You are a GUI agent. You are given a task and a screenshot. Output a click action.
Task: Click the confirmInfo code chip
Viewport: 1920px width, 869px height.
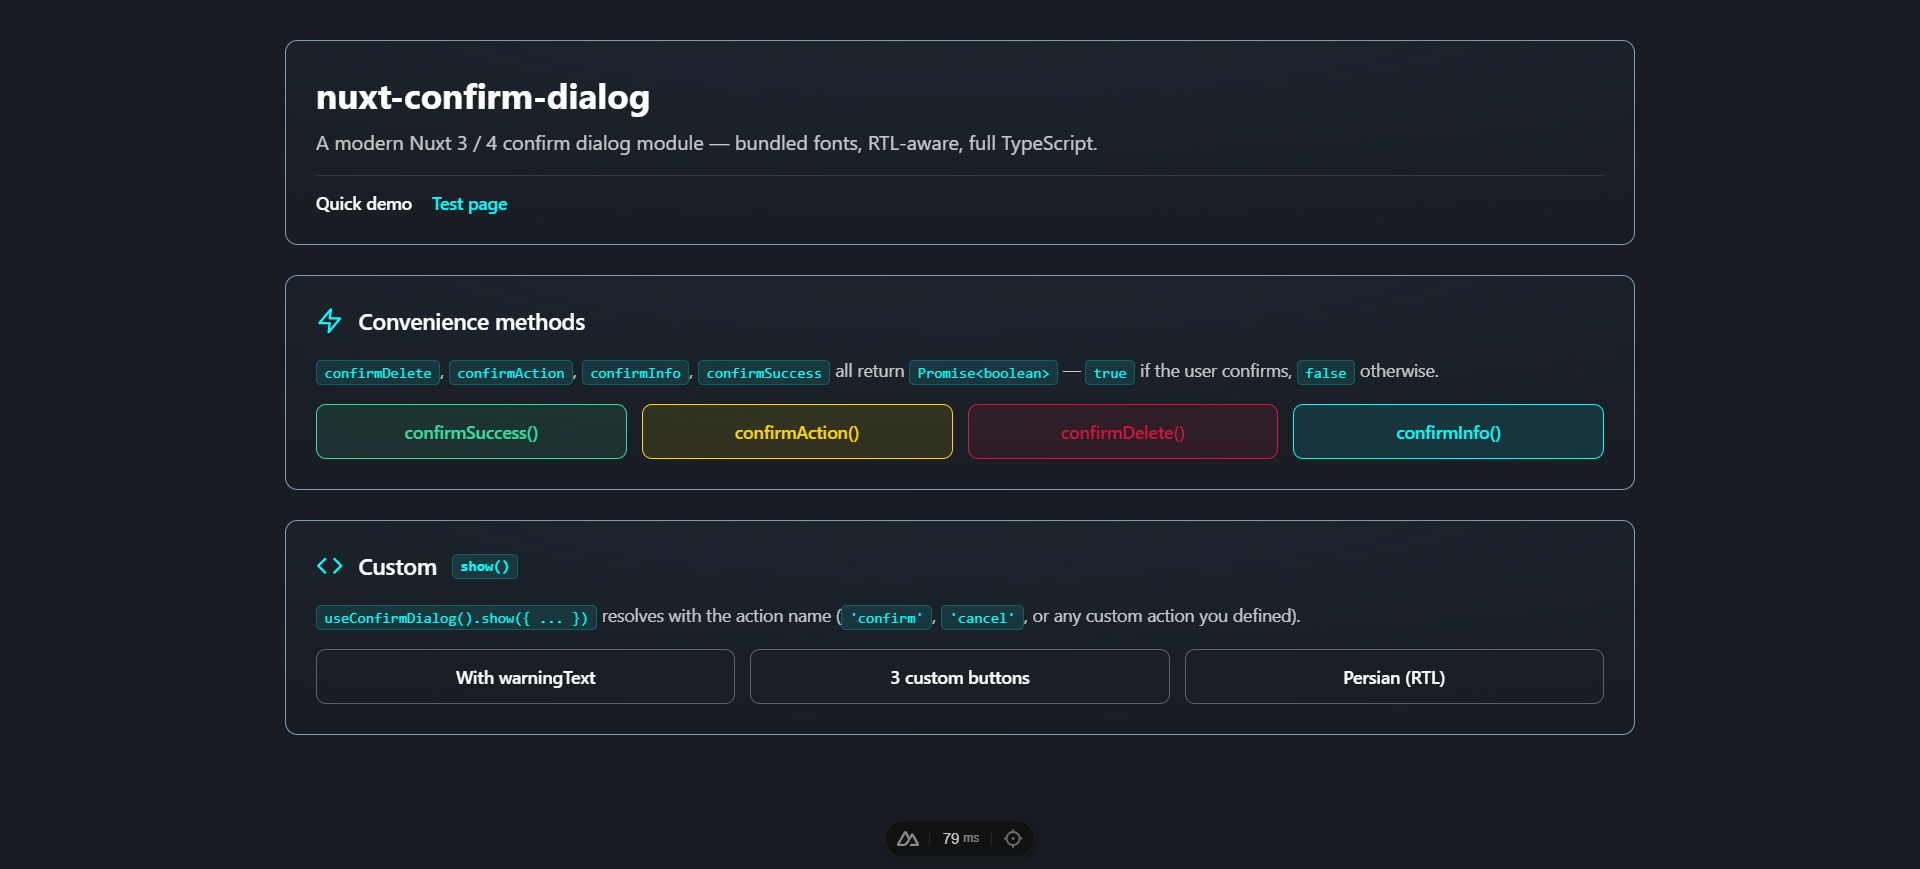[636, 373]
